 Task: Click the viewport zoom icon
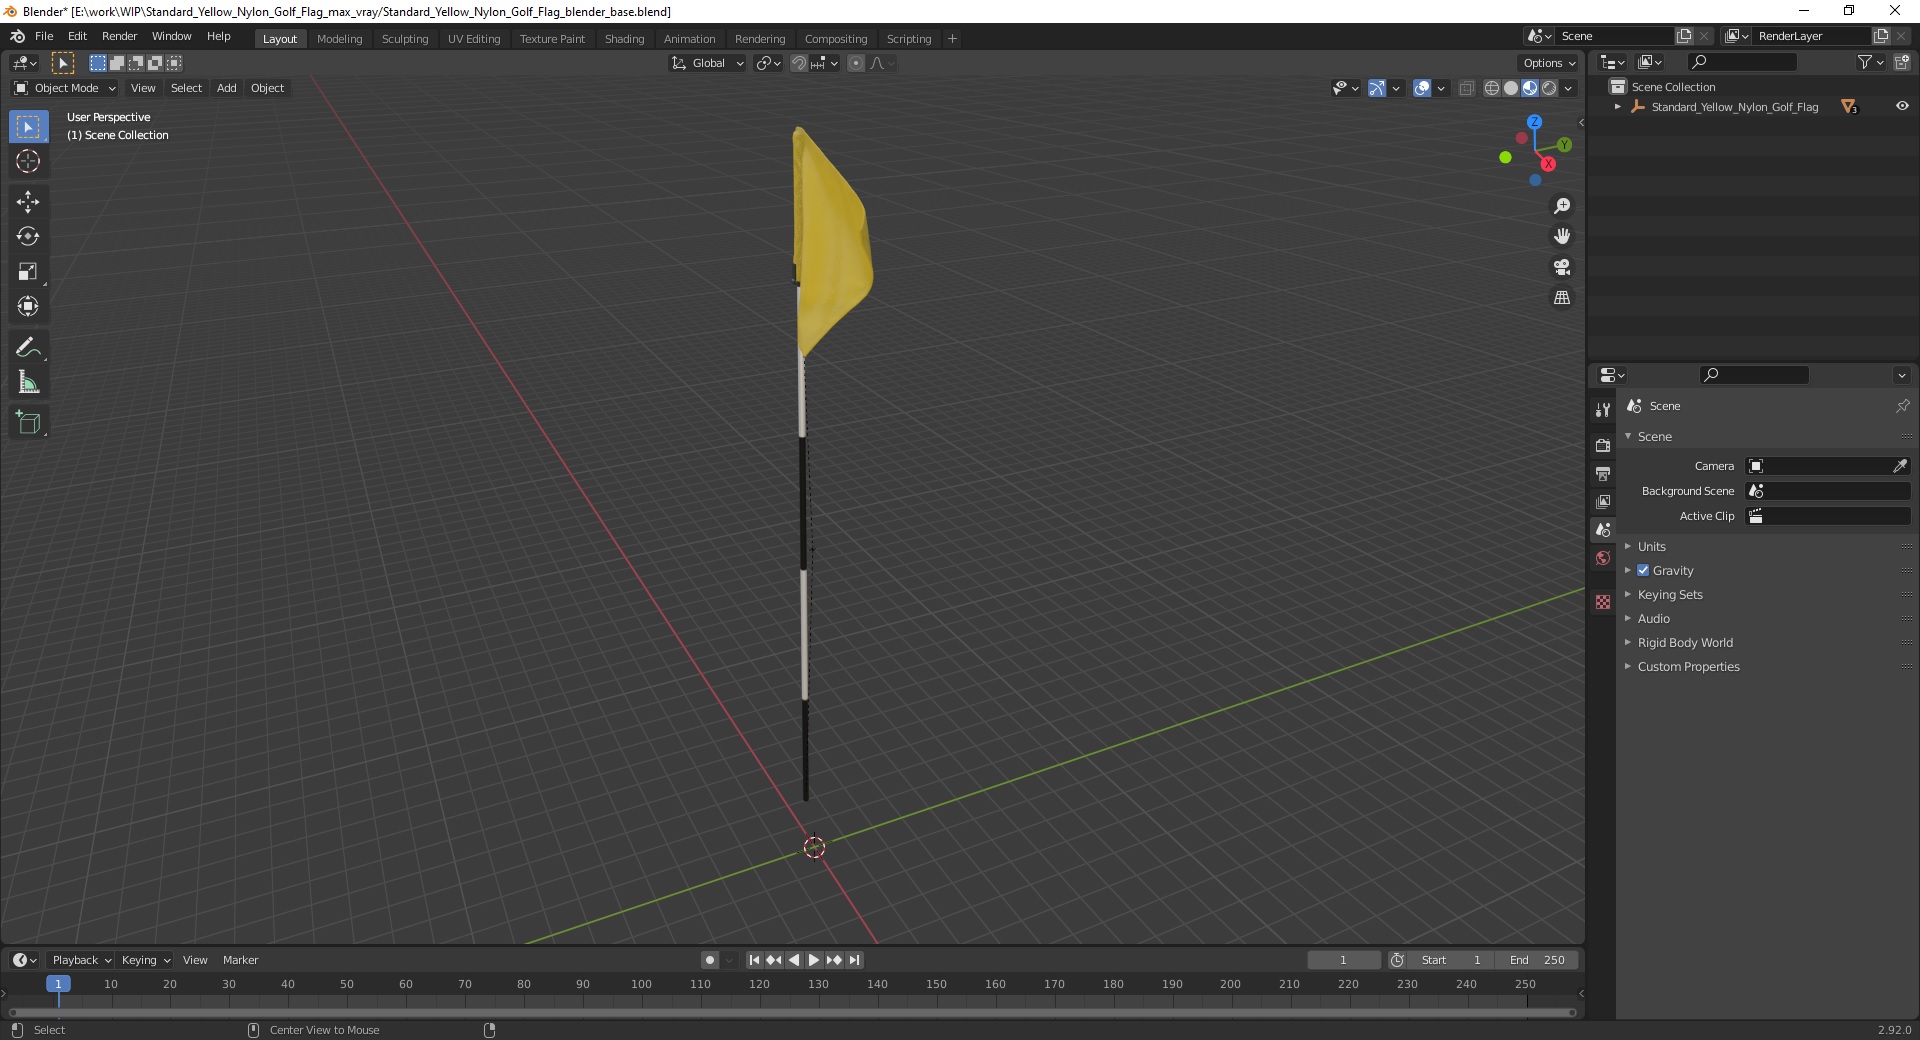pos(1562,206)
